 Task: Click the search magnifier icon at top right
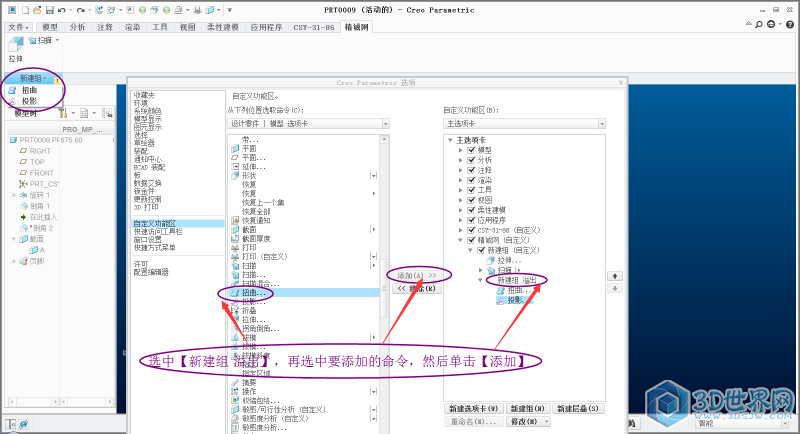pyautogui.click(x=759, y=24)
